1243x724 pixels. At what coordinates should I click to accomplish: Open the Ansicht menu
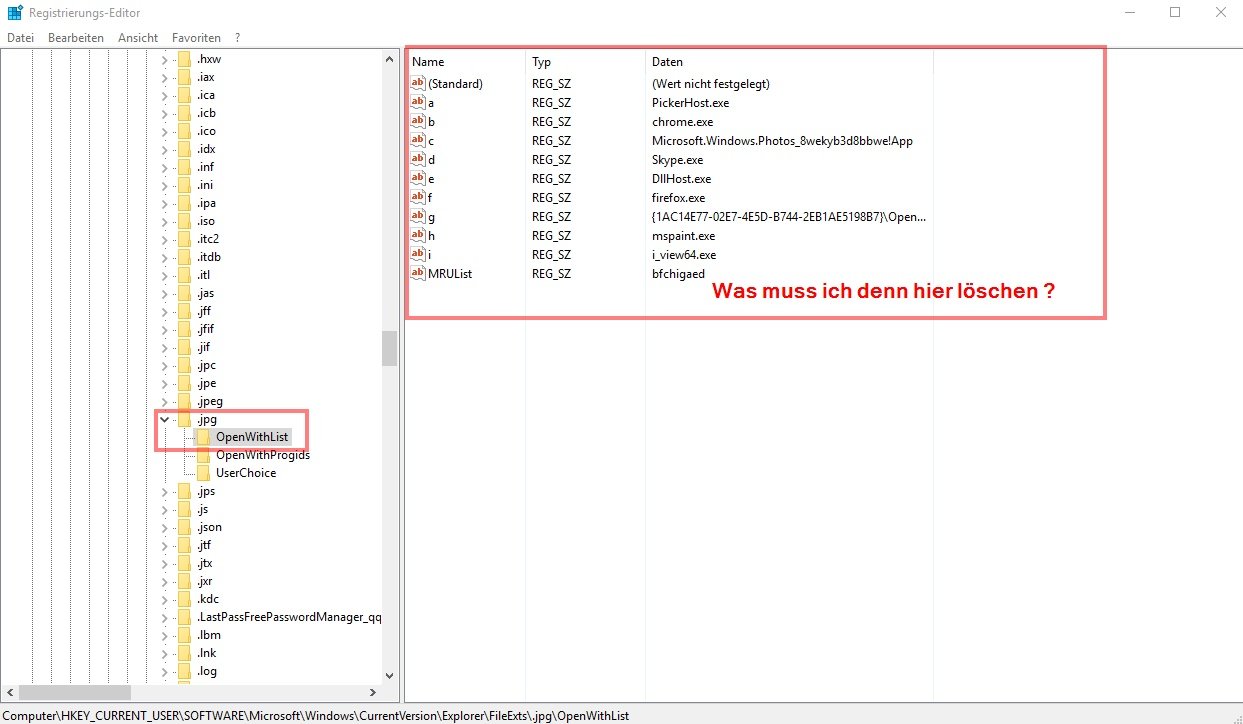coord(138,37)
